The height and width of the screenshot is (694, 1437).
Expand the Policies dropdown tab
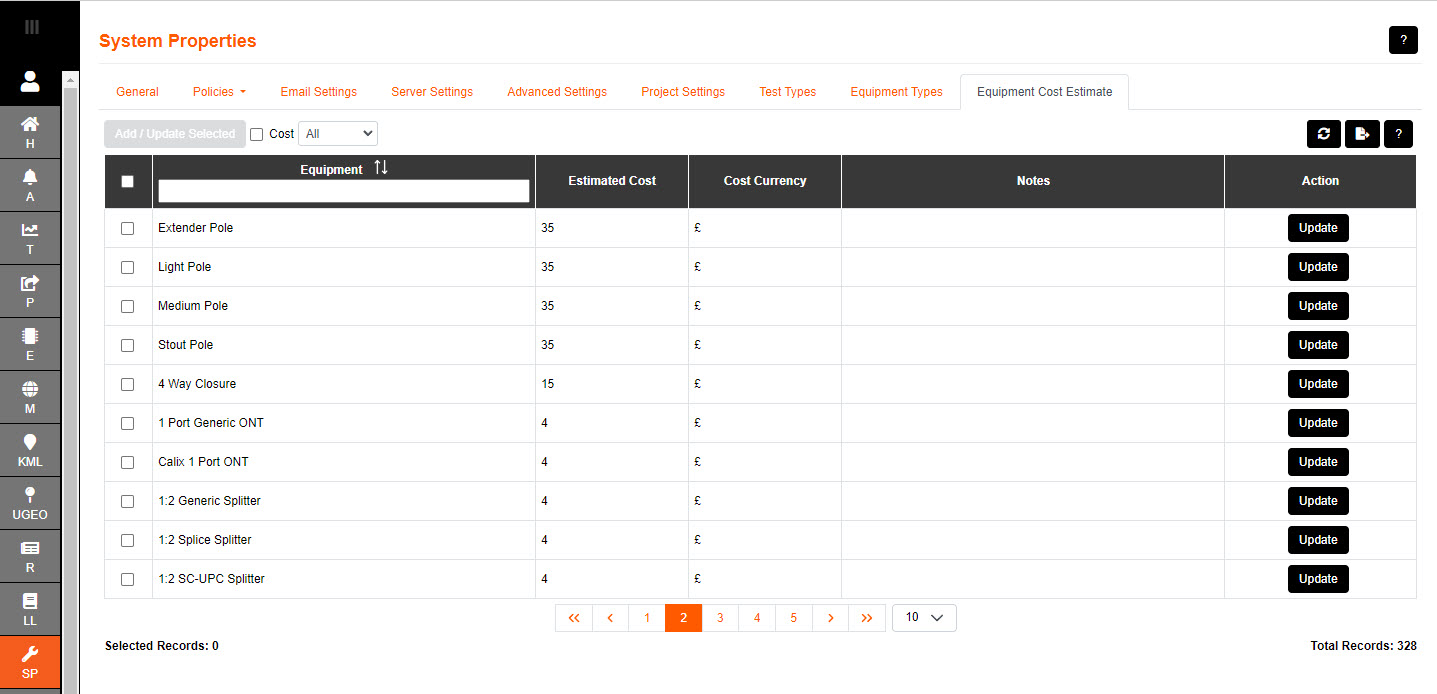pyautogui.click(x=219, y=92)
